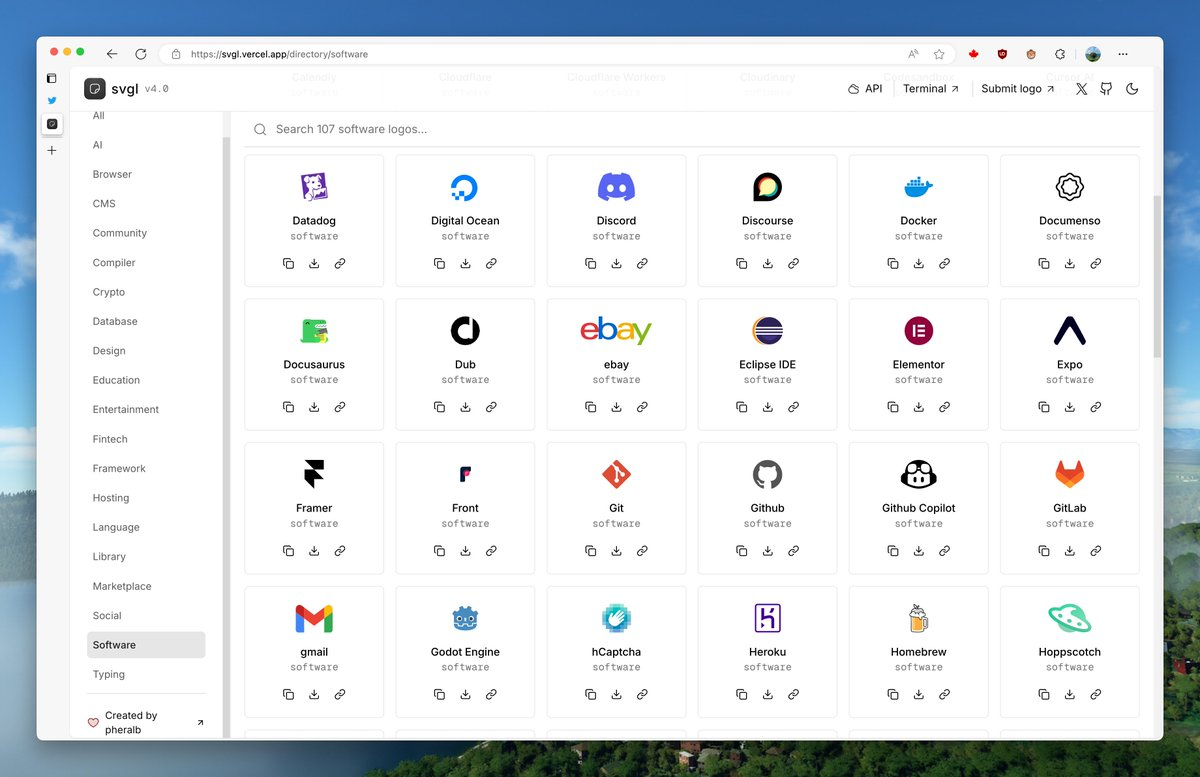Download the Heroku logo
Screen dimensions: 1200x777
pyautogui.click(x=768, y=694)
